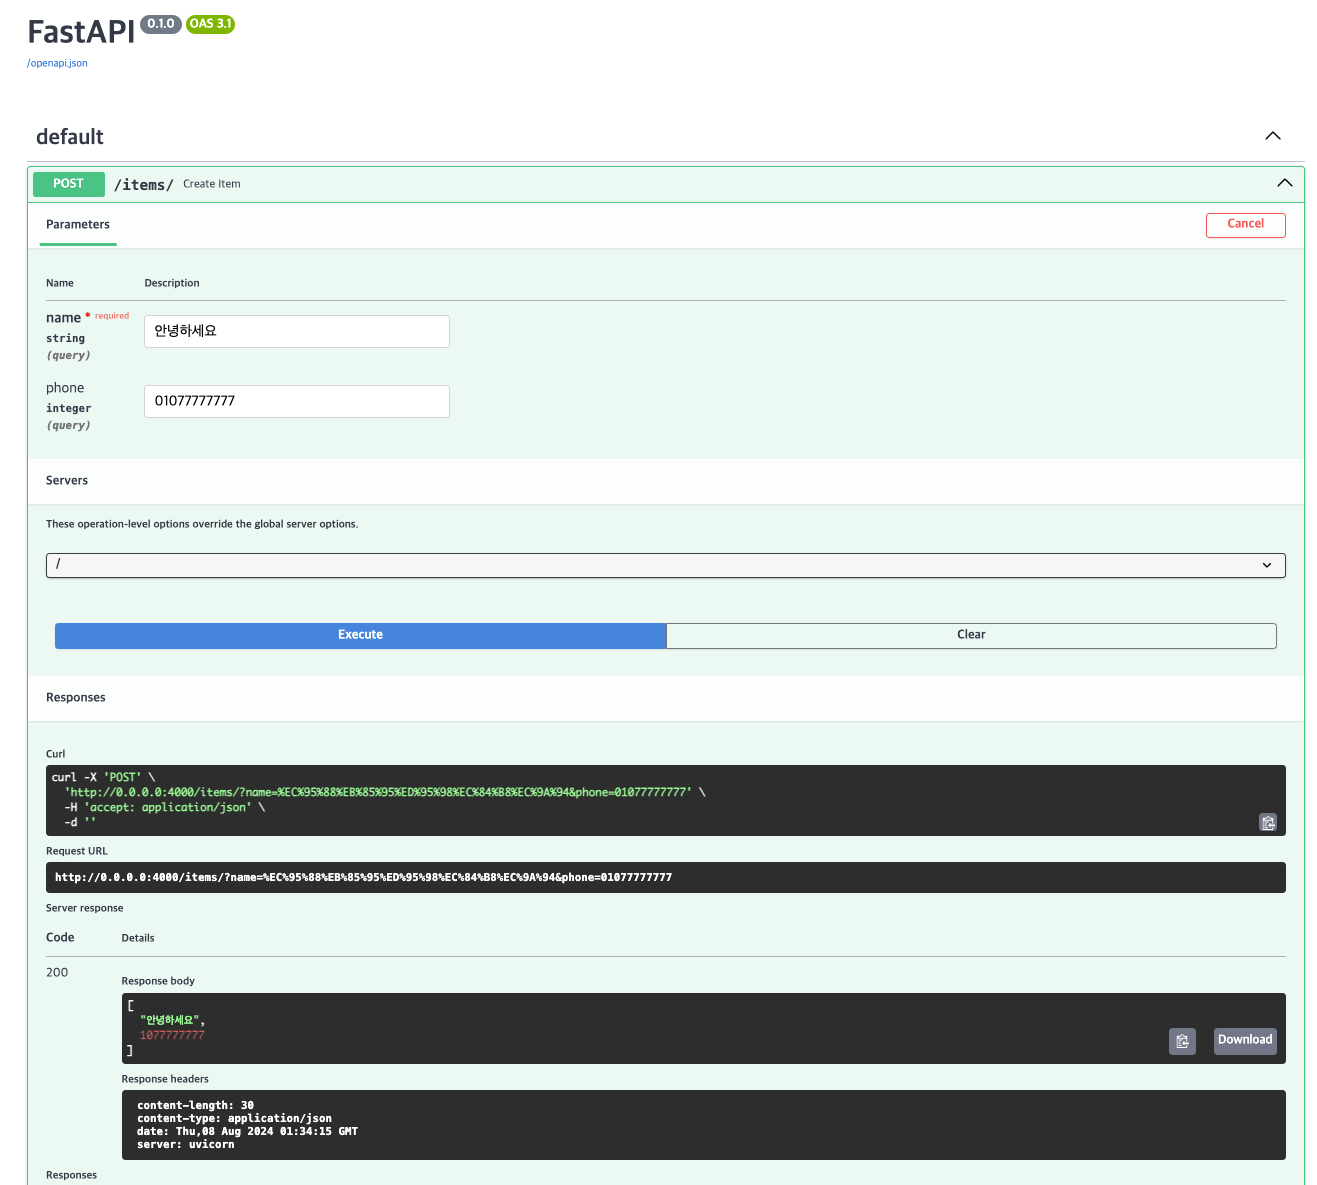Focus the phone input field
Viewport: 1317px width, 1185px height.
coord(297,401)
